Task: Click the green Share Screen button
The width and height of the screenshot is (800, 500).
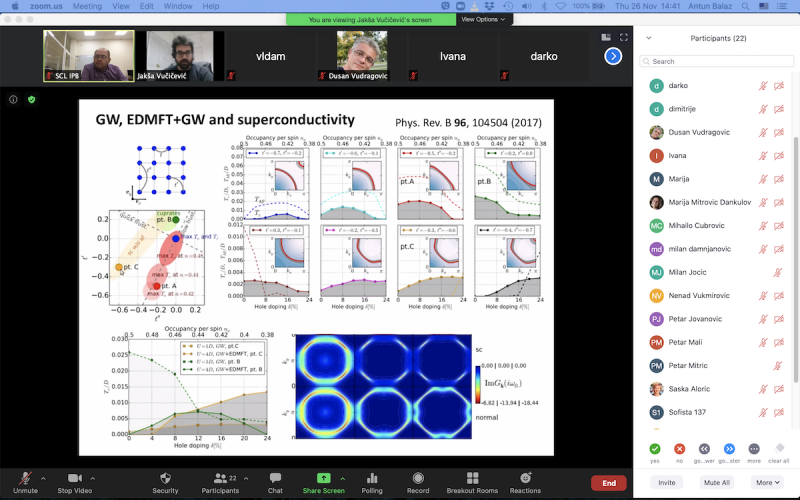Action: click(x=323, y=483)
